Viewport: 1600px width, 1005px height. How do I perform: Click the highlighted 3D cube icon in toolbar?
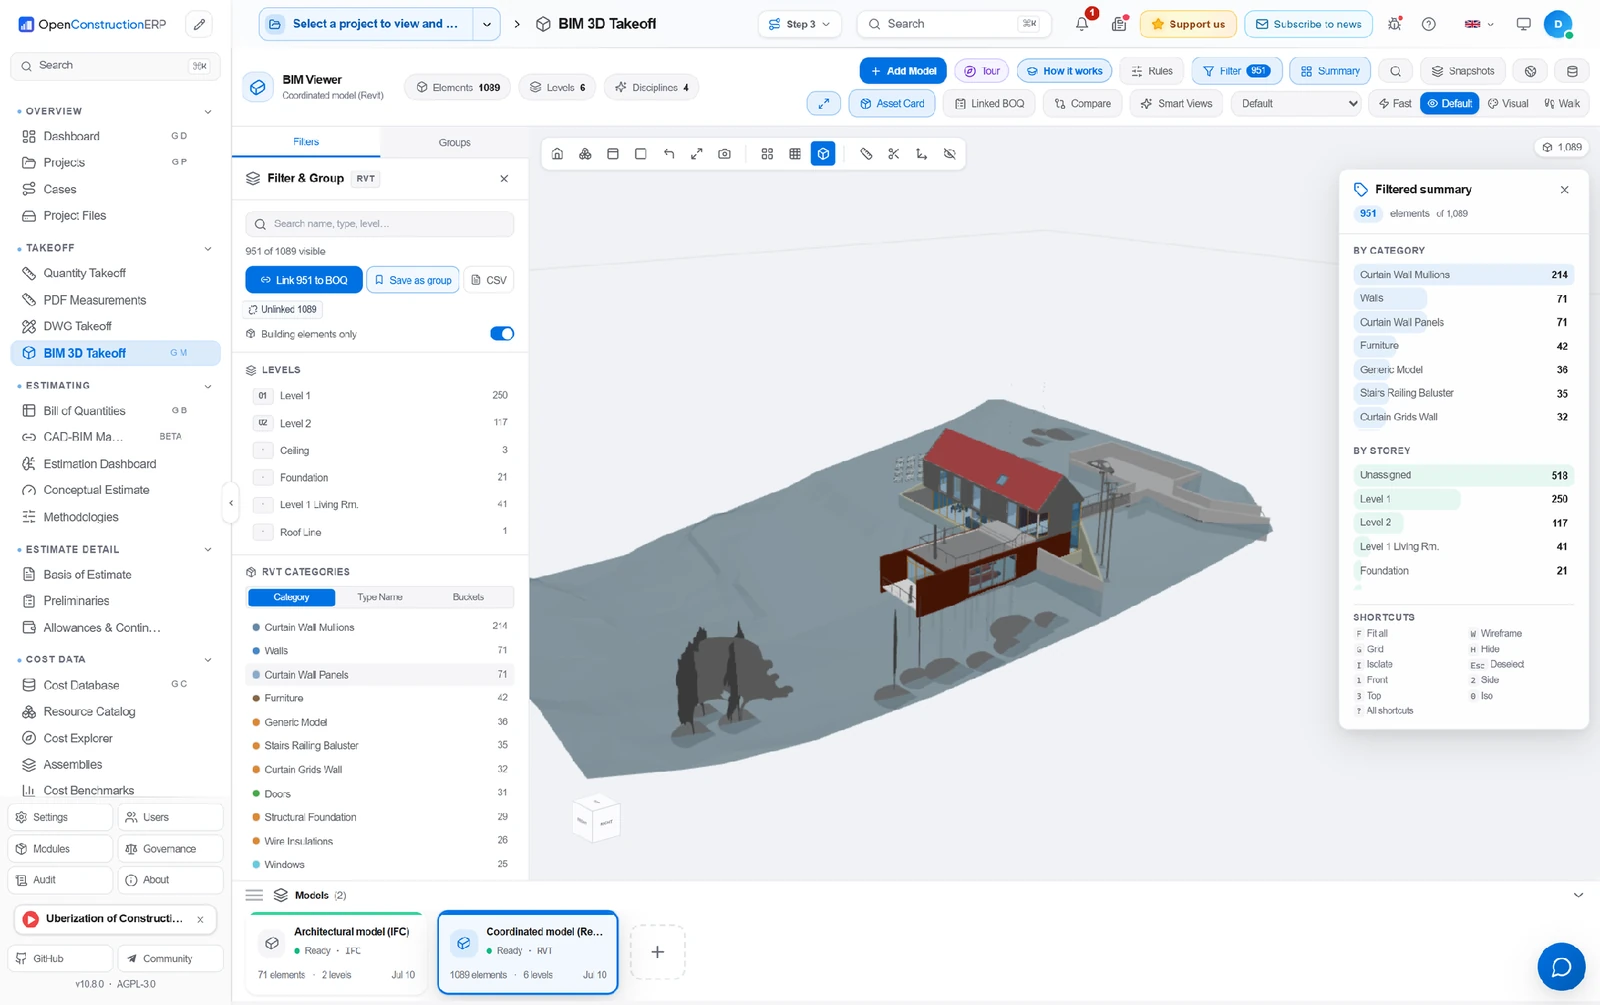(x=823, y=154)
